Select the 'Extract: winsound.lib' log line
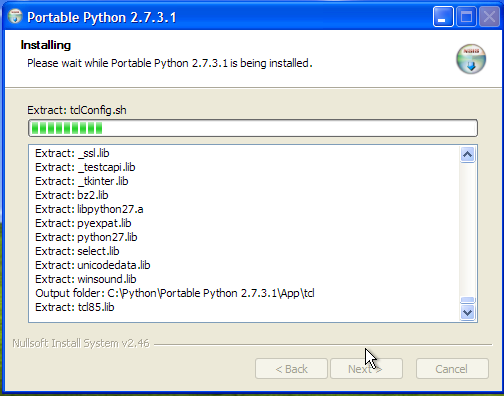The height and width of the screenshot is (396, 504). click(x=86, y=279)
